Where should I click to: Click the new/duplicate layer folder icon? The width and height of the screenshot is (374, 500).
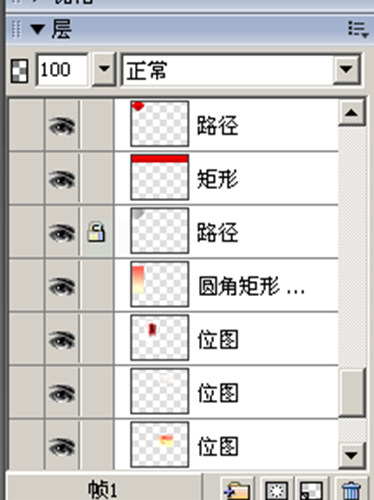click(237, 490)
